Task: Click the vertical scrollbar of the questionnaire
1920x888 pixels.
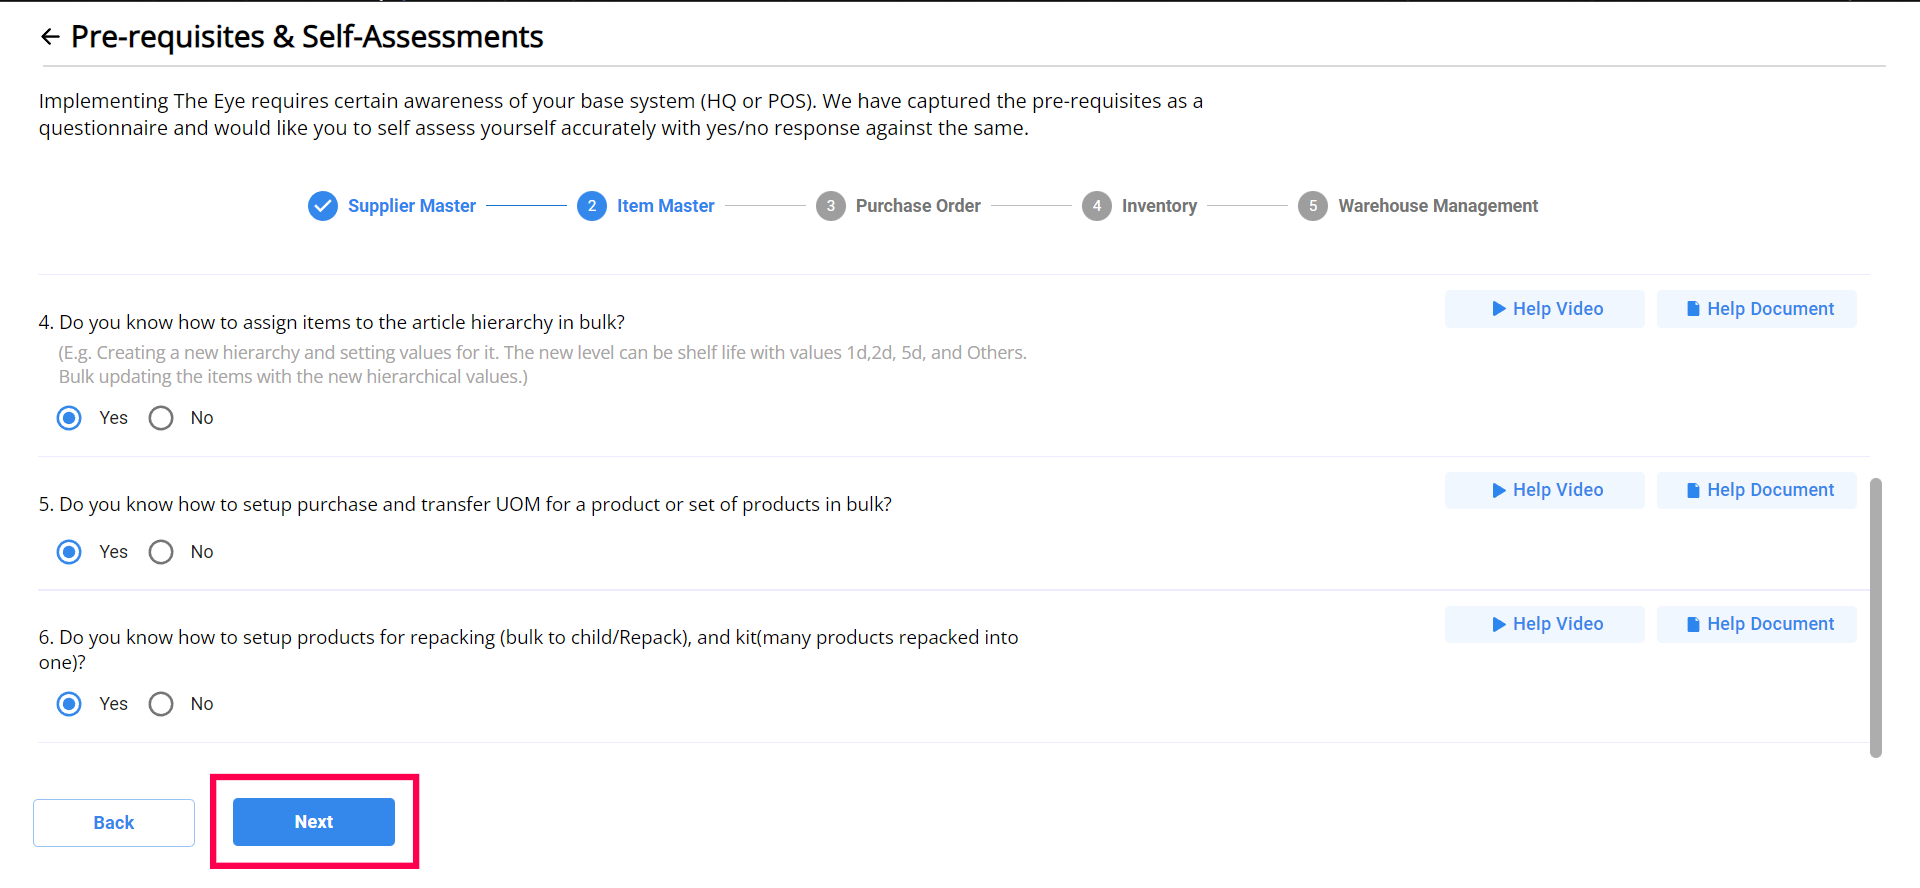Action: point(1875,617)
